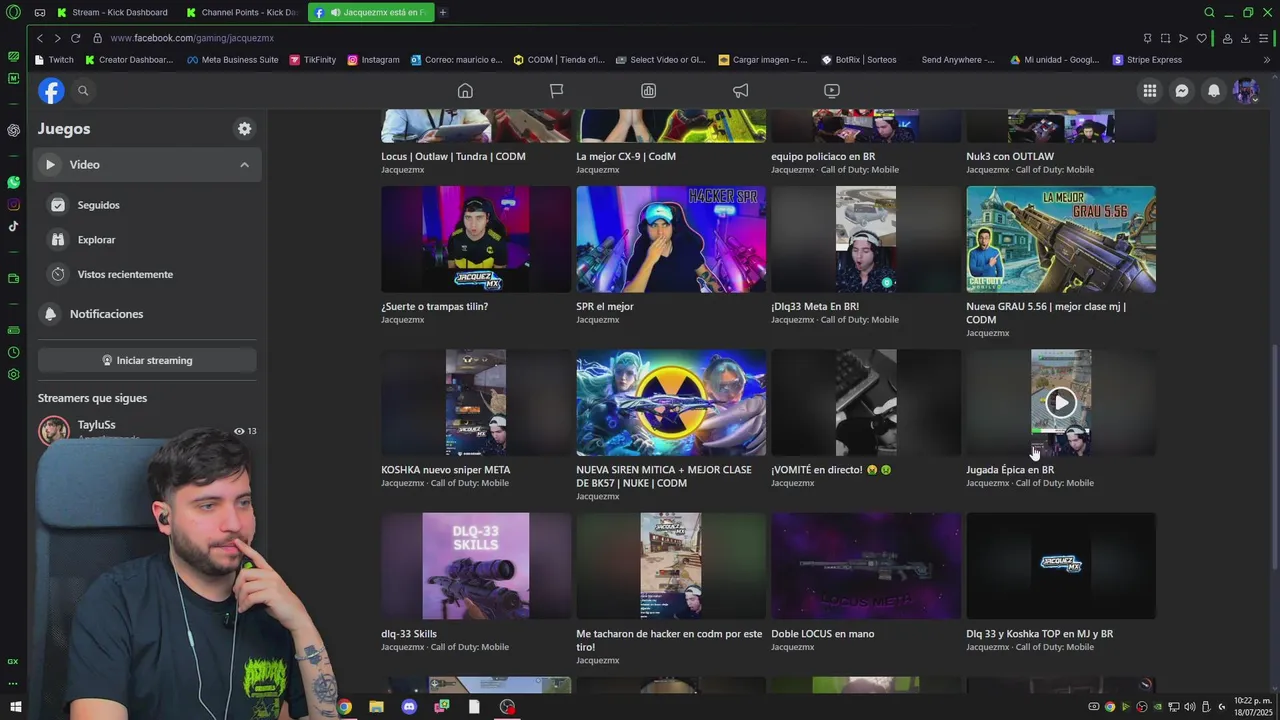
Task: Open the Stripe Express bookmark
Action: point(1147,60)
